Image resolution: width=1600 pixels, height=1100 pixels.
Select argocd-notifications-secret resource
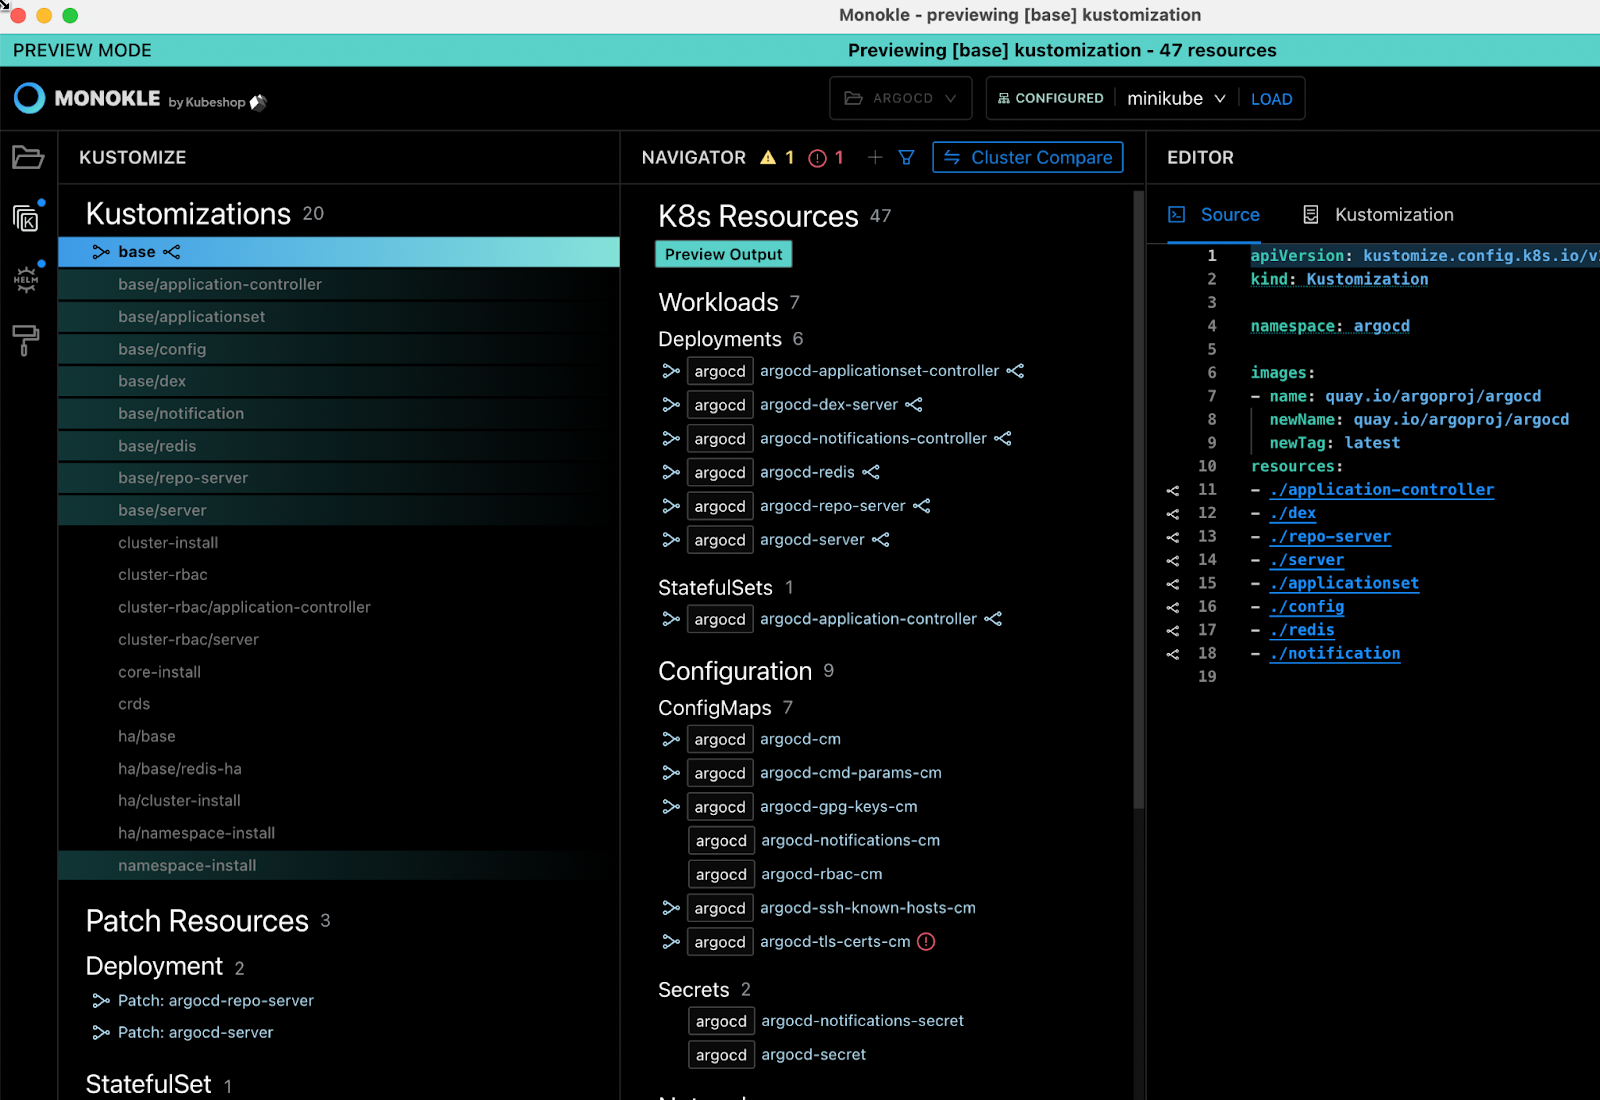coord(862,1021)
